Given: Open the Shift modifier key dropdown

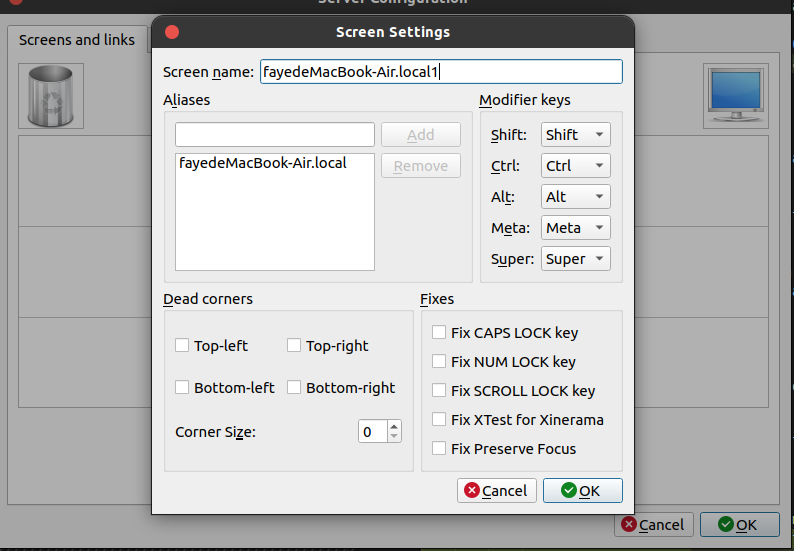Looking at the screenshot, I should click(575, 135).
